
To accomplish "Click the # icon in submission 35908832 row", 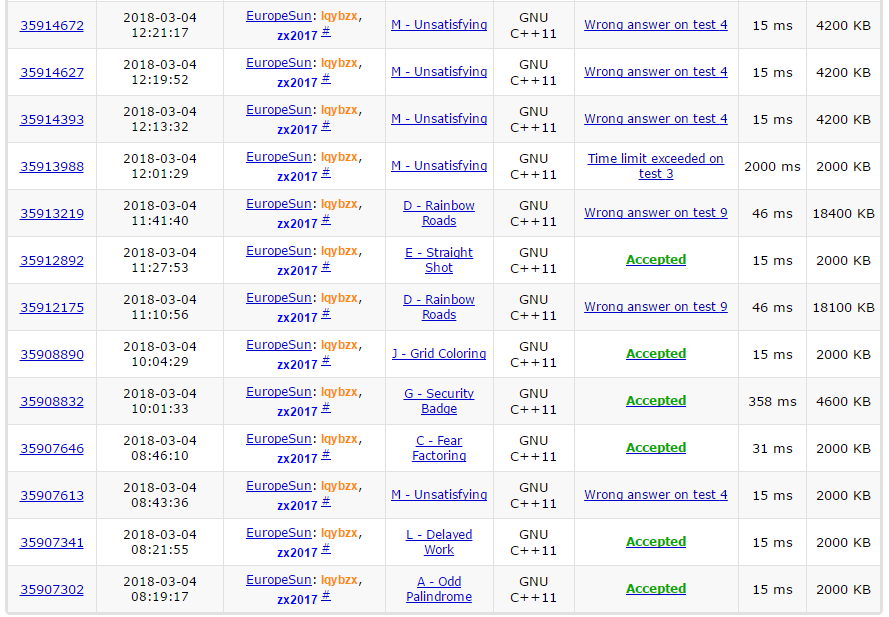I will pyautogui.click(x=326, y=409).
